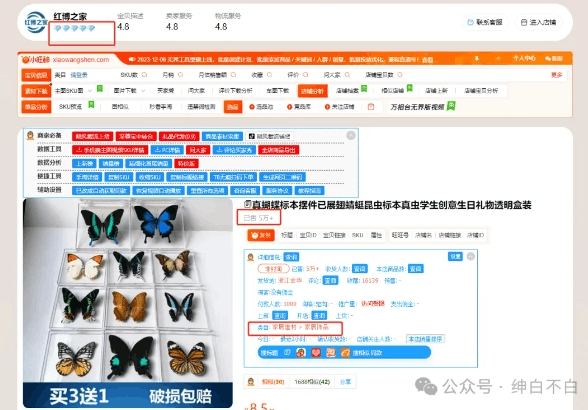Toggle the 关注店铺 radio option
This screenshot has width=588, height=410.
click(x=339, y=107)
